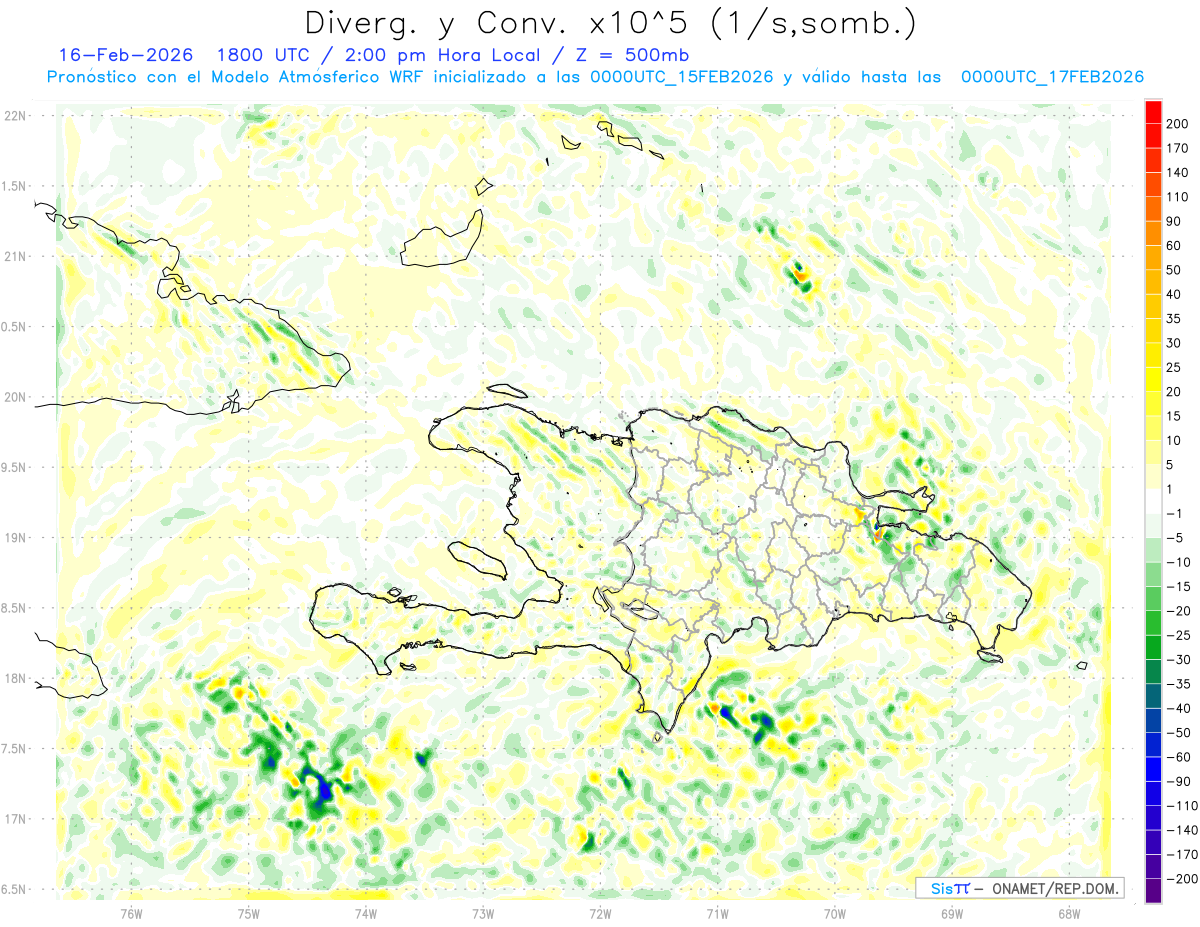Select the positive color bar label '40'
1200x927 pixels.
tap(1174, 294)
